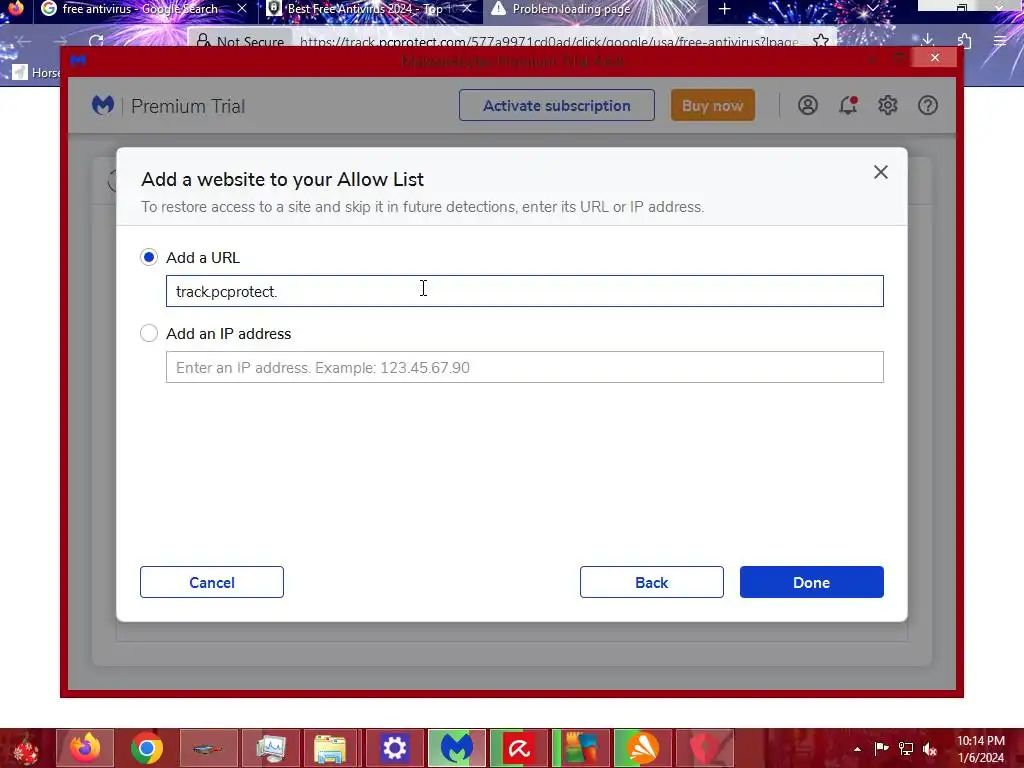Click the Start button ornament icon
Screen dimensions: 1024x768
25,748
